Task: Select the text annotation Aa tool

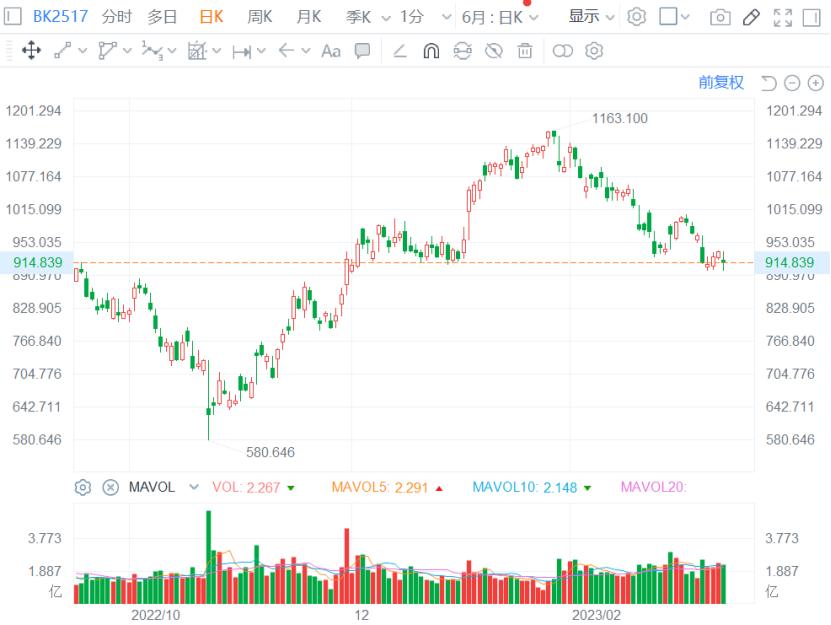Action: coord(331,51)
